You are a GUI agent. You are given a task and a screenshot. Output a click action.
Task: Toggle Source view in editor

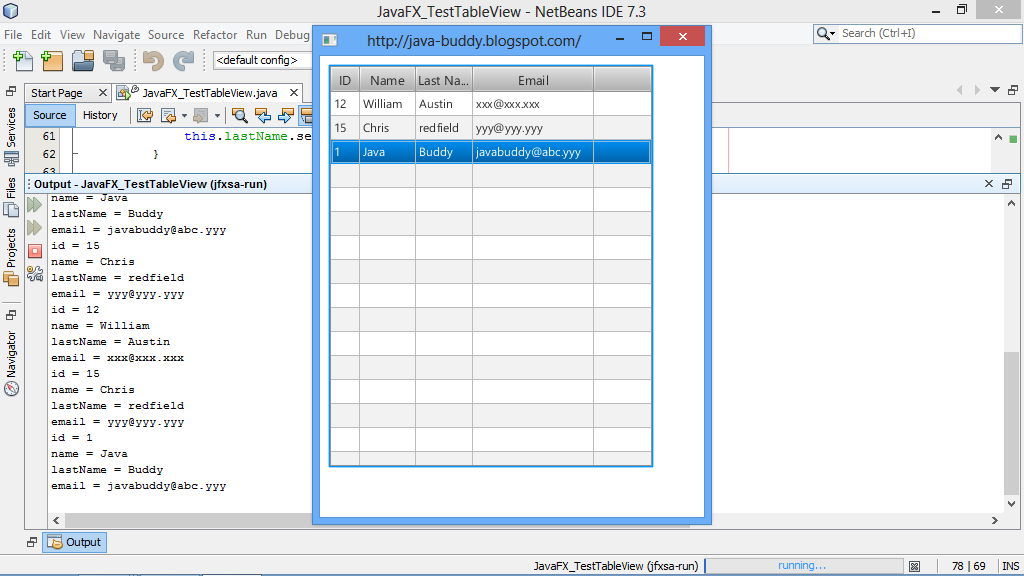50,116
